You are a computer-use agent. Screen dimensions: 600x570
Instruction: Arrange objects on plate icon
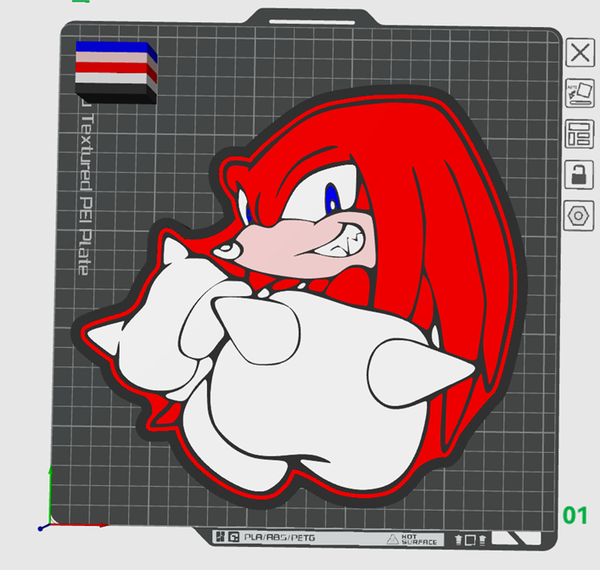pos(580,134)
